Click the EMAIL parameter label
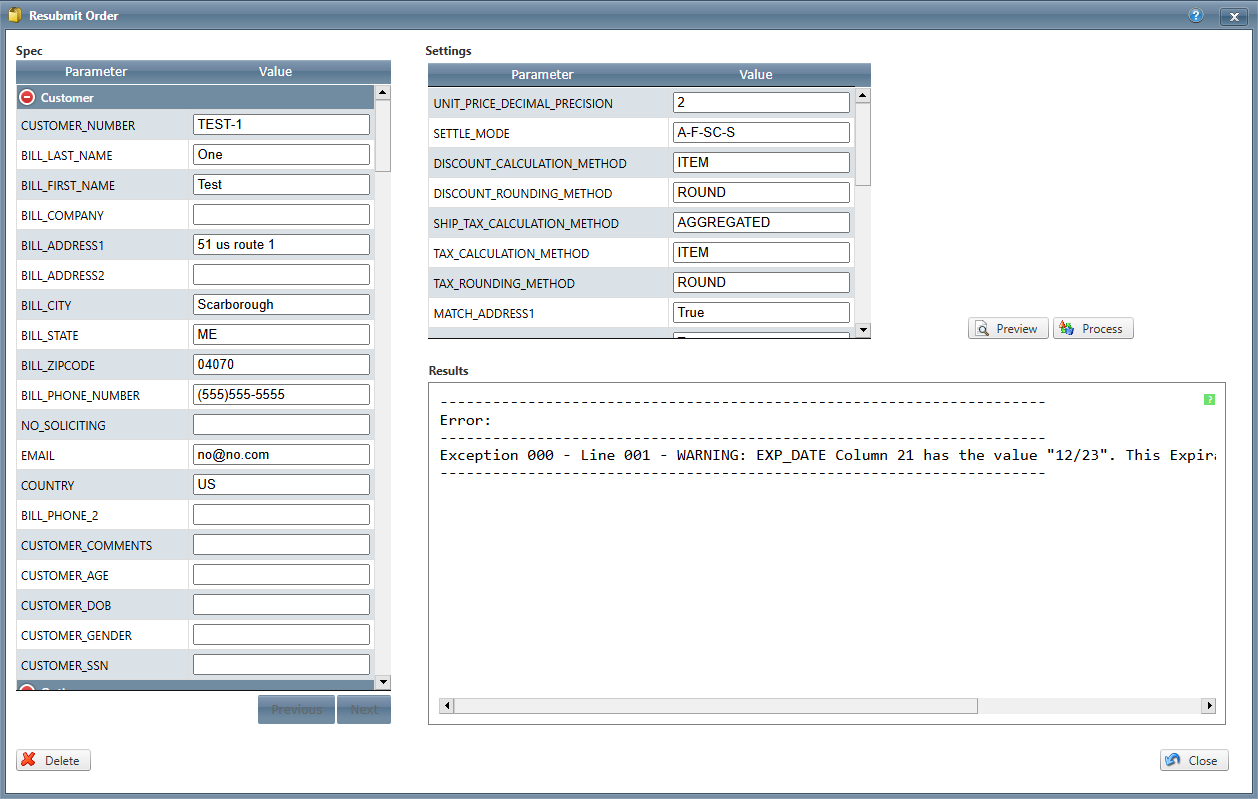 pos(38,456)
